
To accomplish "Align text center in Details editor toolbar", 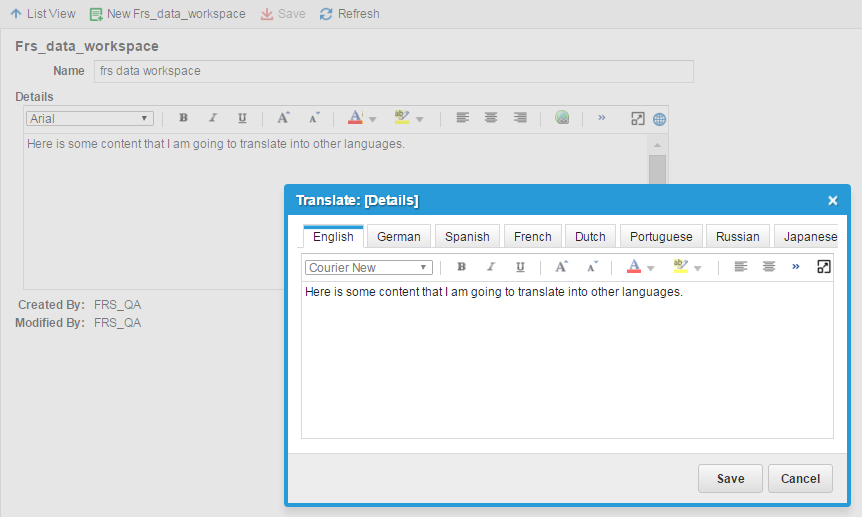I will tap(491, 118).
